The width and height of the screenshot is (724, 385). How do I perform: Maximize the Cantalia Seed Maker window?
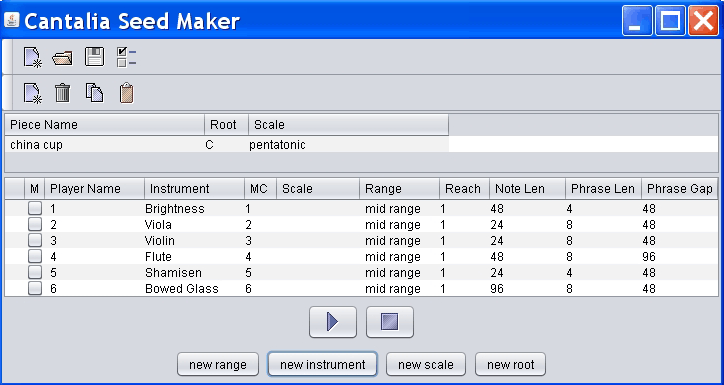point(670,20)
